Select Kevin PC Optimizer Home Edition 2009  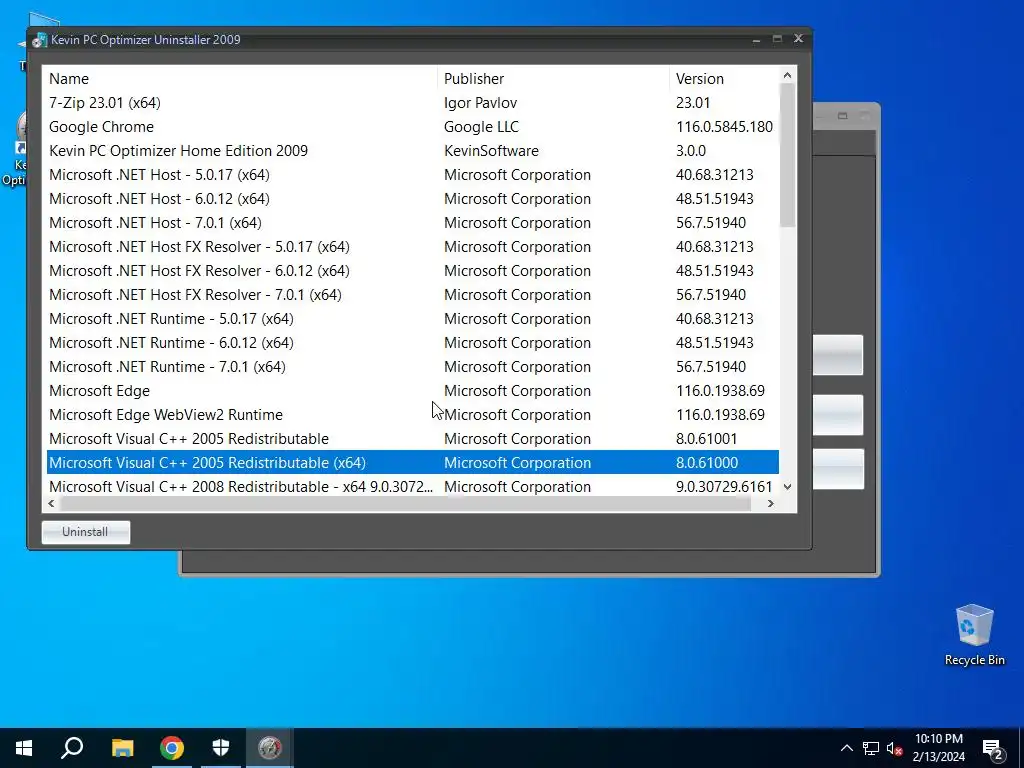pyautogui.click(x=413, y=151)
